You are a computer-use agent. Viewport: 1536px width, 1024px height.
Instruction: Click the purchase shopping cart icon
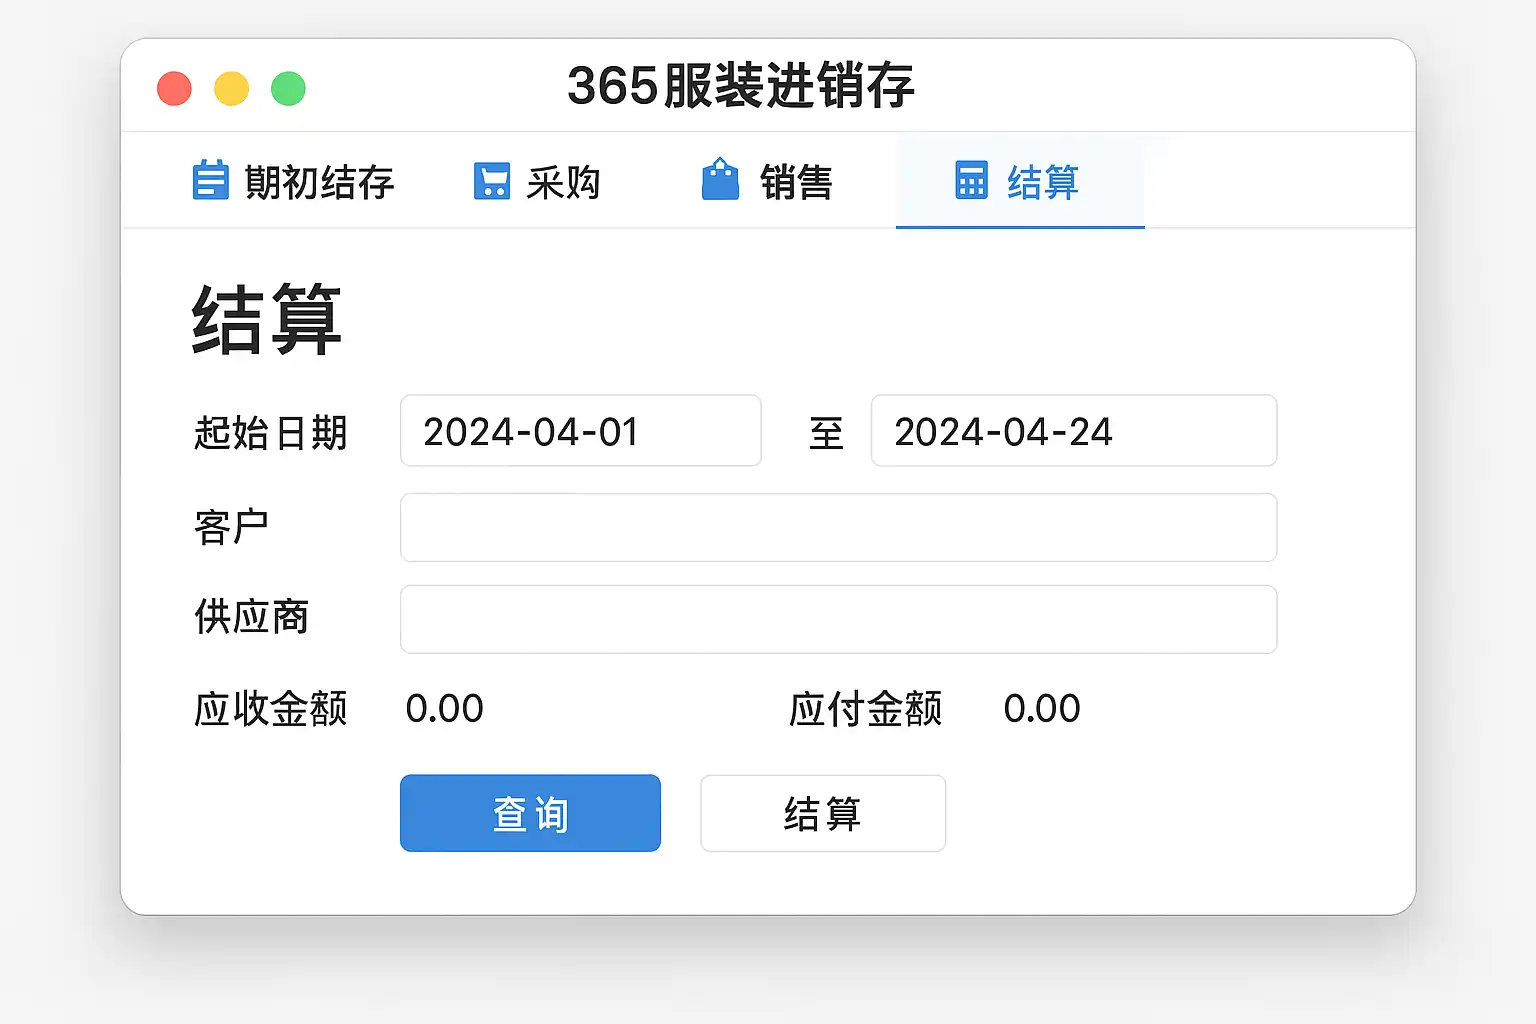click(x=491, y=181)
